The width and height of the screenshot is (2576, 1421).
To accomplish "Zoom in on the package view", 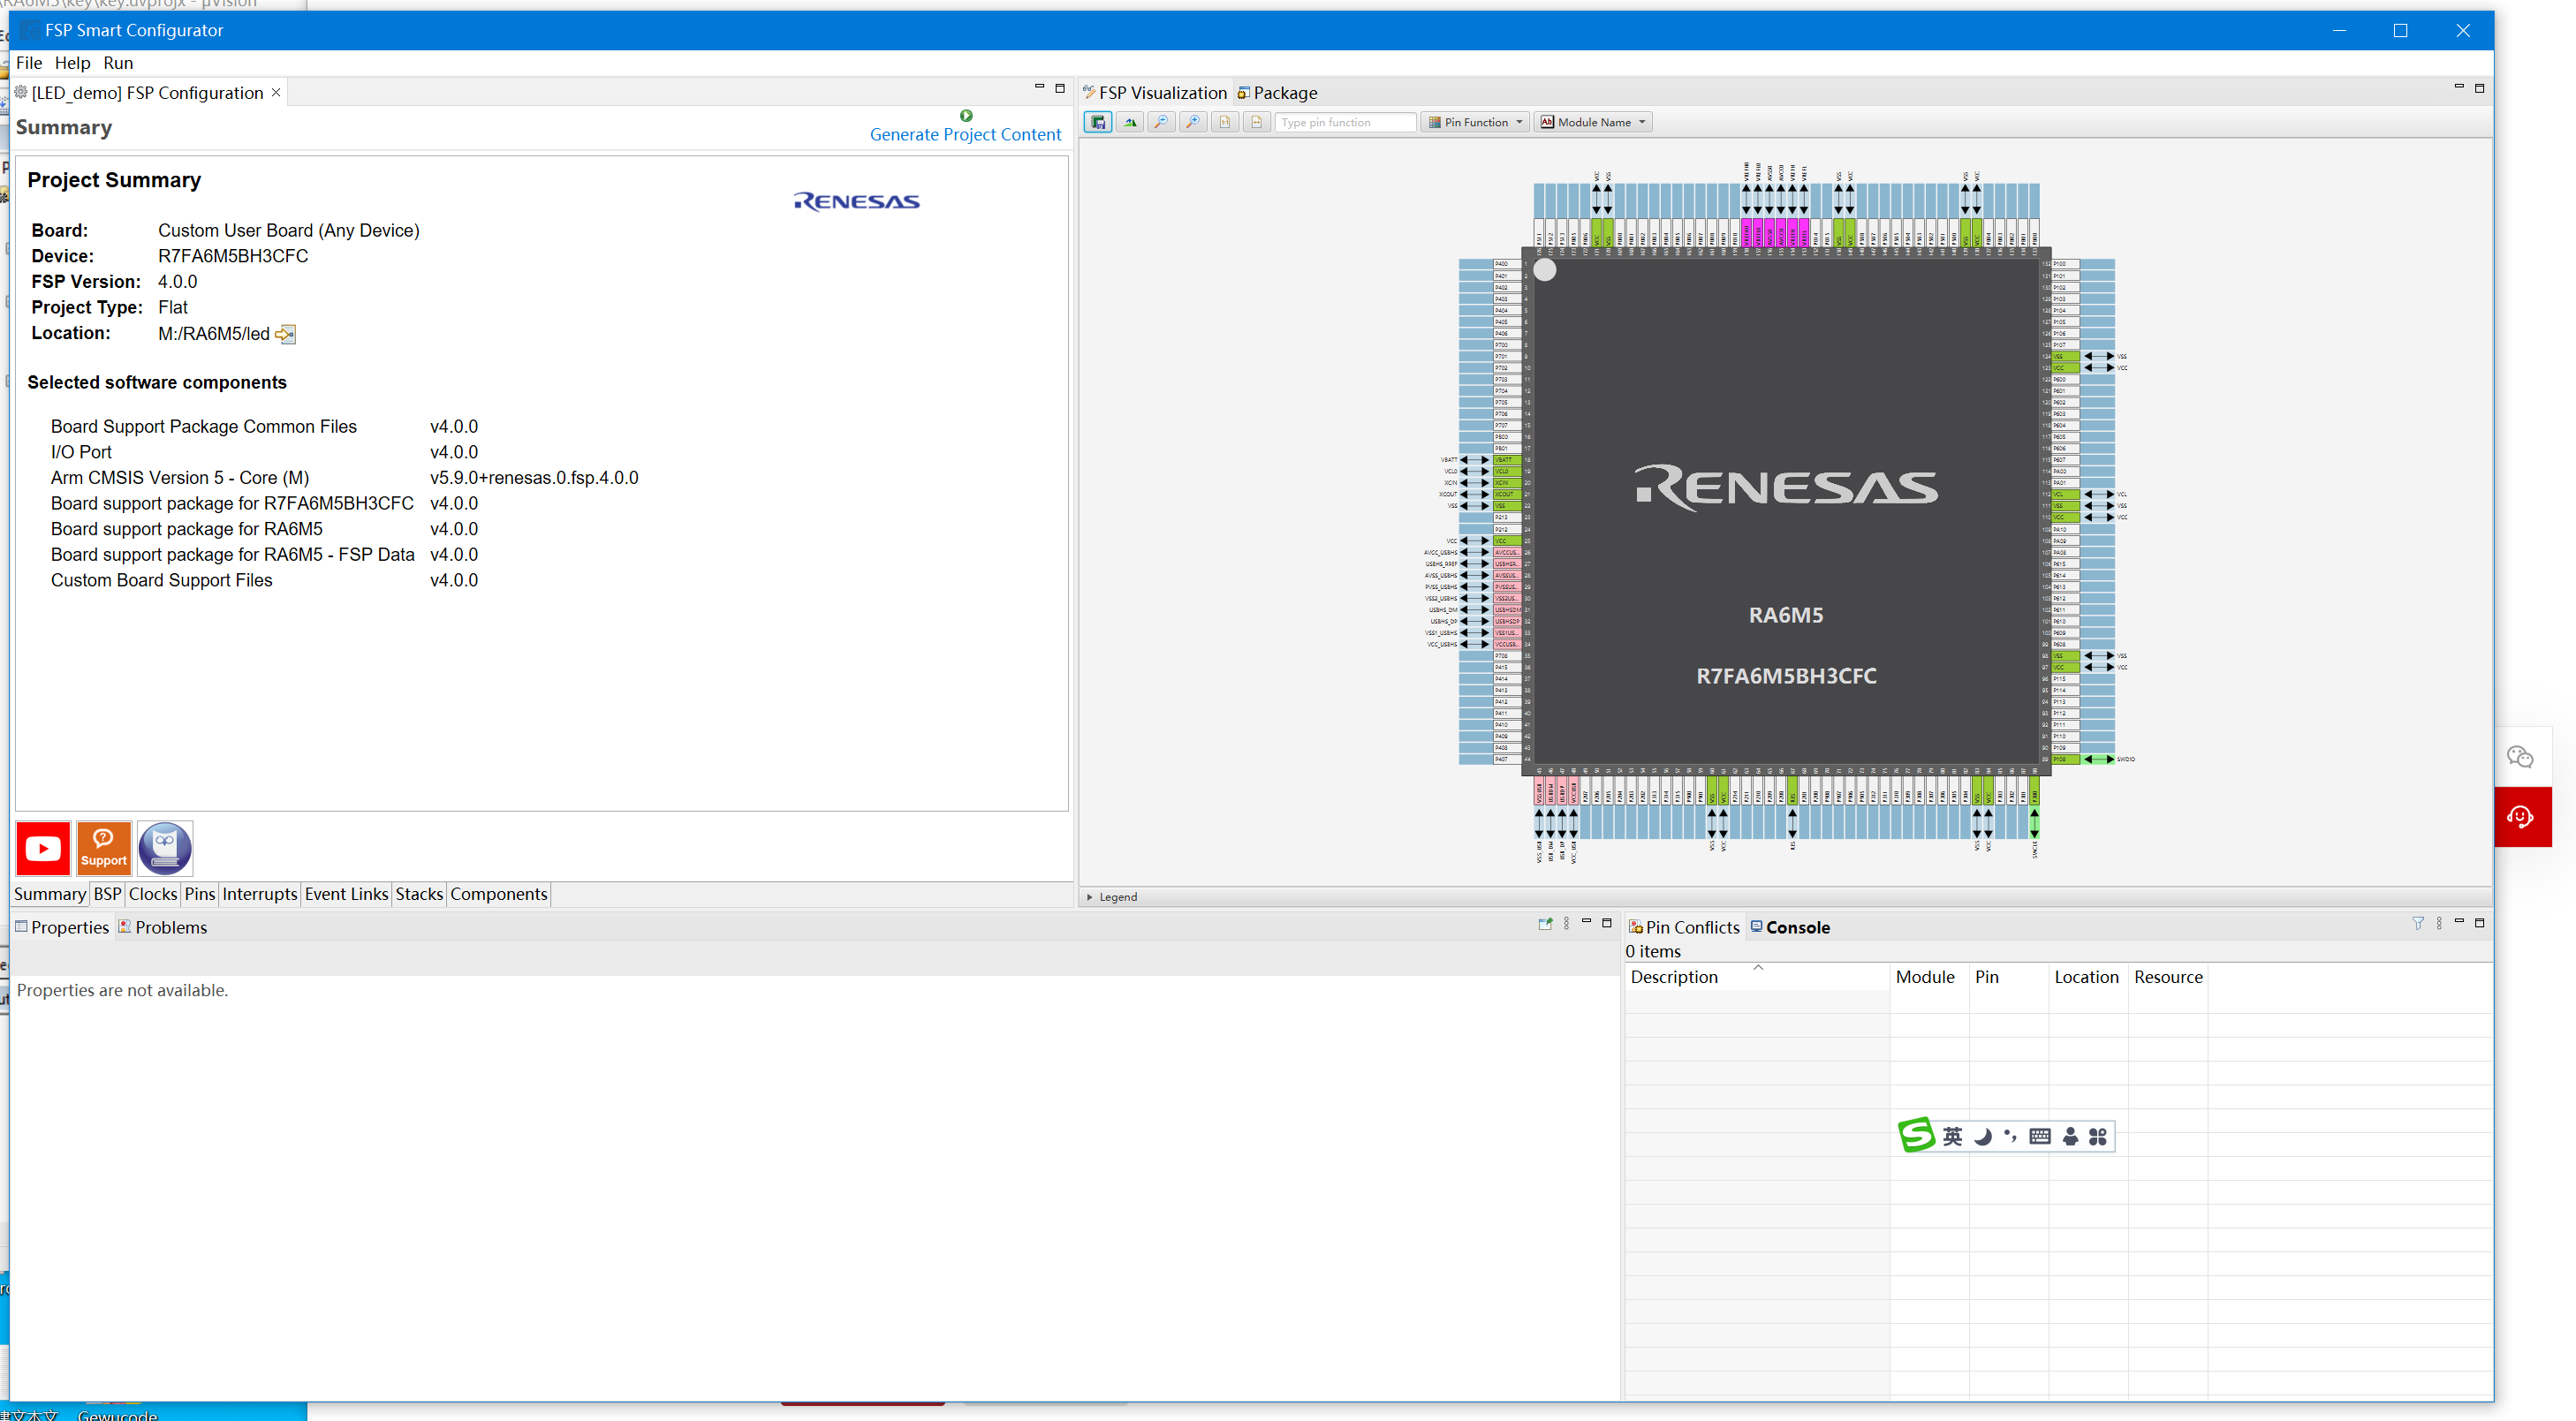I will (1193, 122).
